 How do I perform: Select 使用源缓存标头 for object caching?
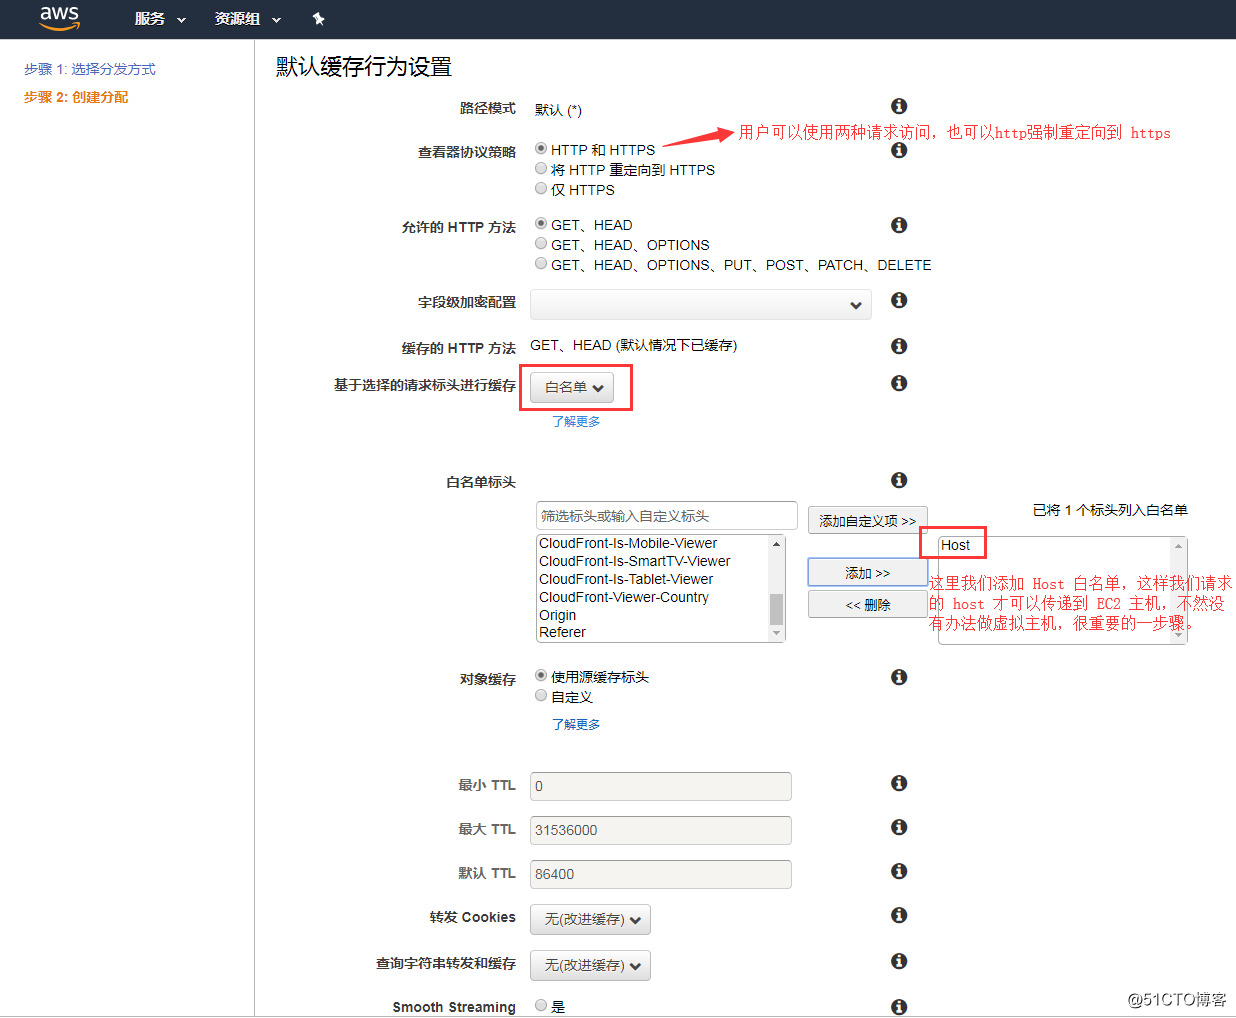coord(541,675)
